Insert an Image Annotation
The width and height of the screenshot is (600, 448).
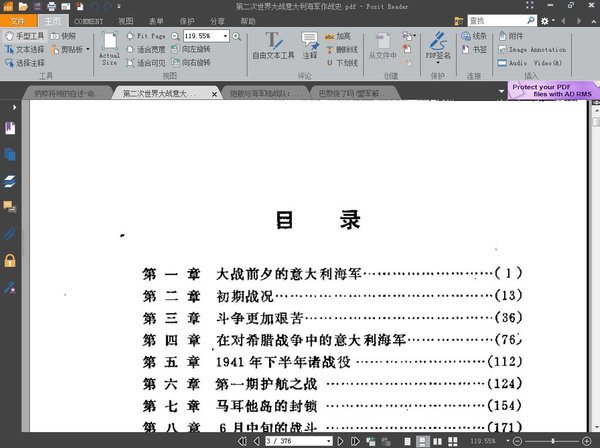pos(532,49)
